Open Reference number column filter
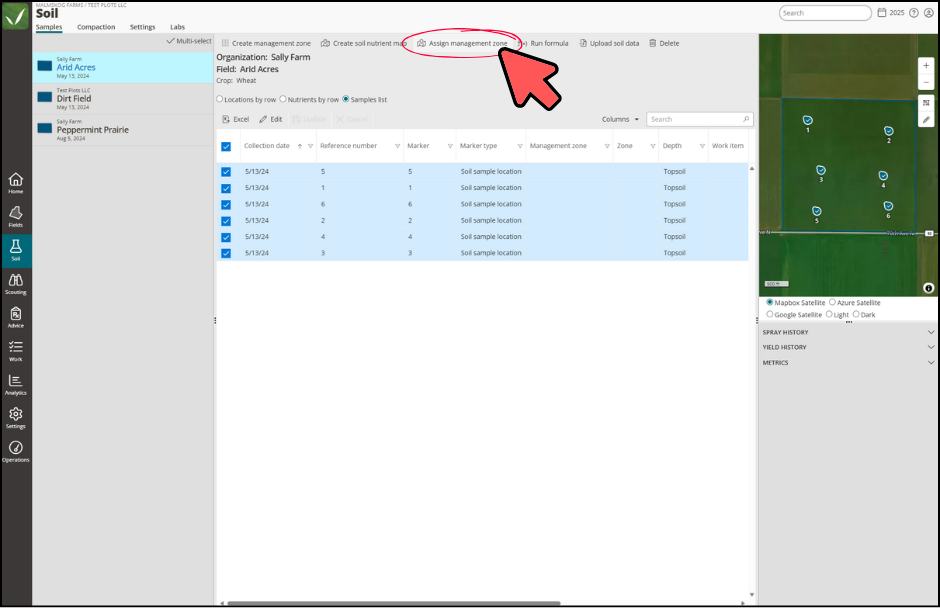 tap(397, 146)
